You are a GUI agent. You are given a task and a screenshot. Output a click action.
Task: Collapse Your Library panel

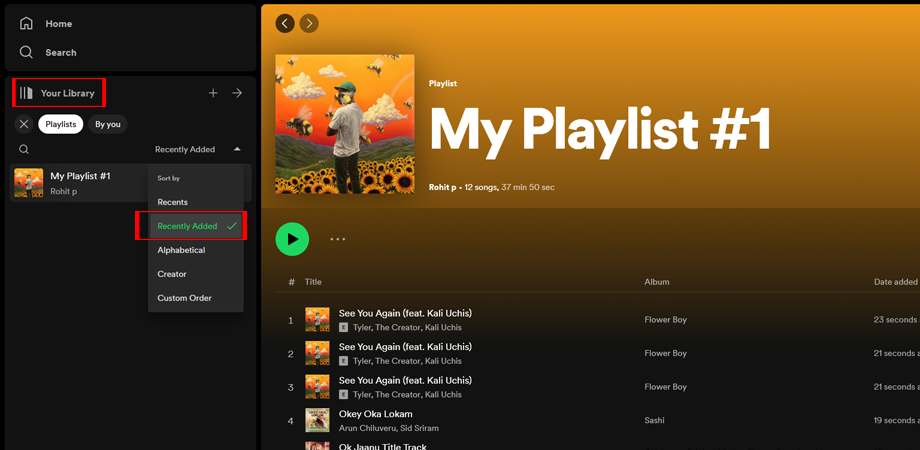(57, 93)
